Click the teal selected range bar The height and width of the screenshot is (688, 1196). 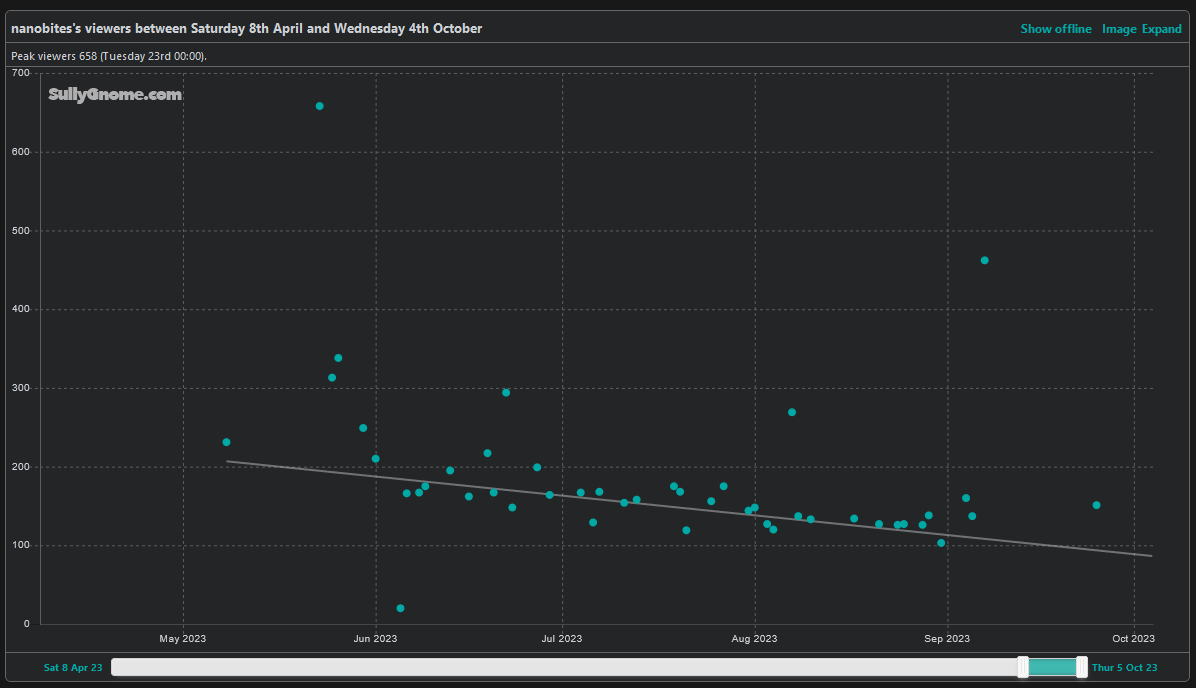point(1053,667)
